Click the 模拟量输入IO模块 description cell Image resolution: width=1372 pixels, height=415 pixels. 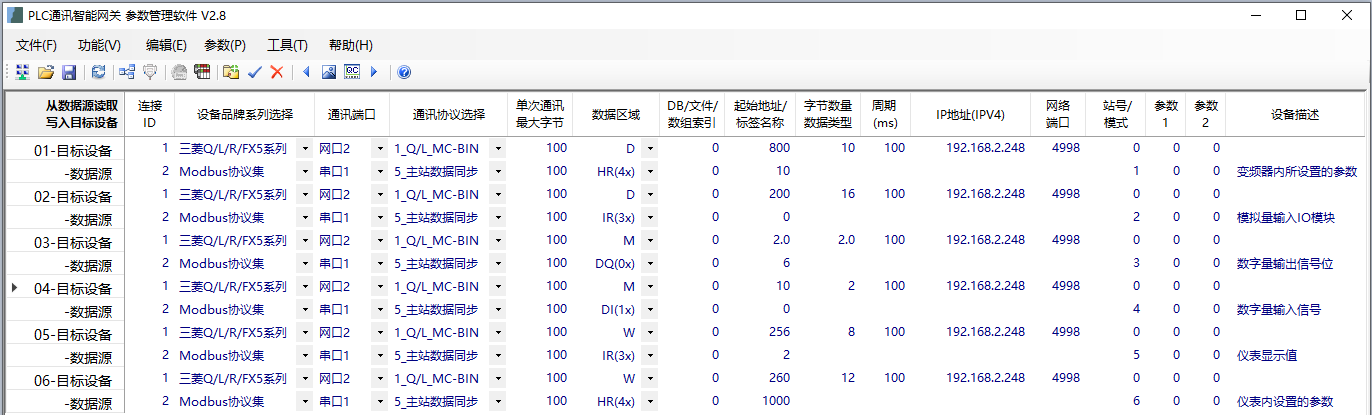(x=1296, y=217)
